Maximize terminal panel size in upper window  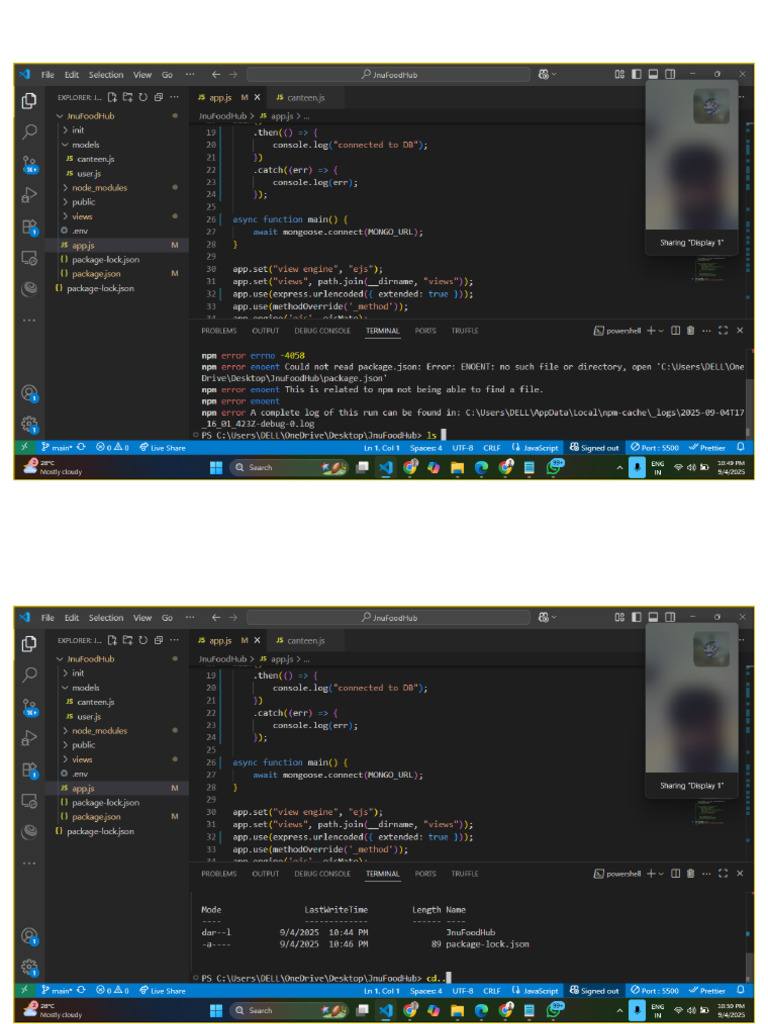(723, 330)
